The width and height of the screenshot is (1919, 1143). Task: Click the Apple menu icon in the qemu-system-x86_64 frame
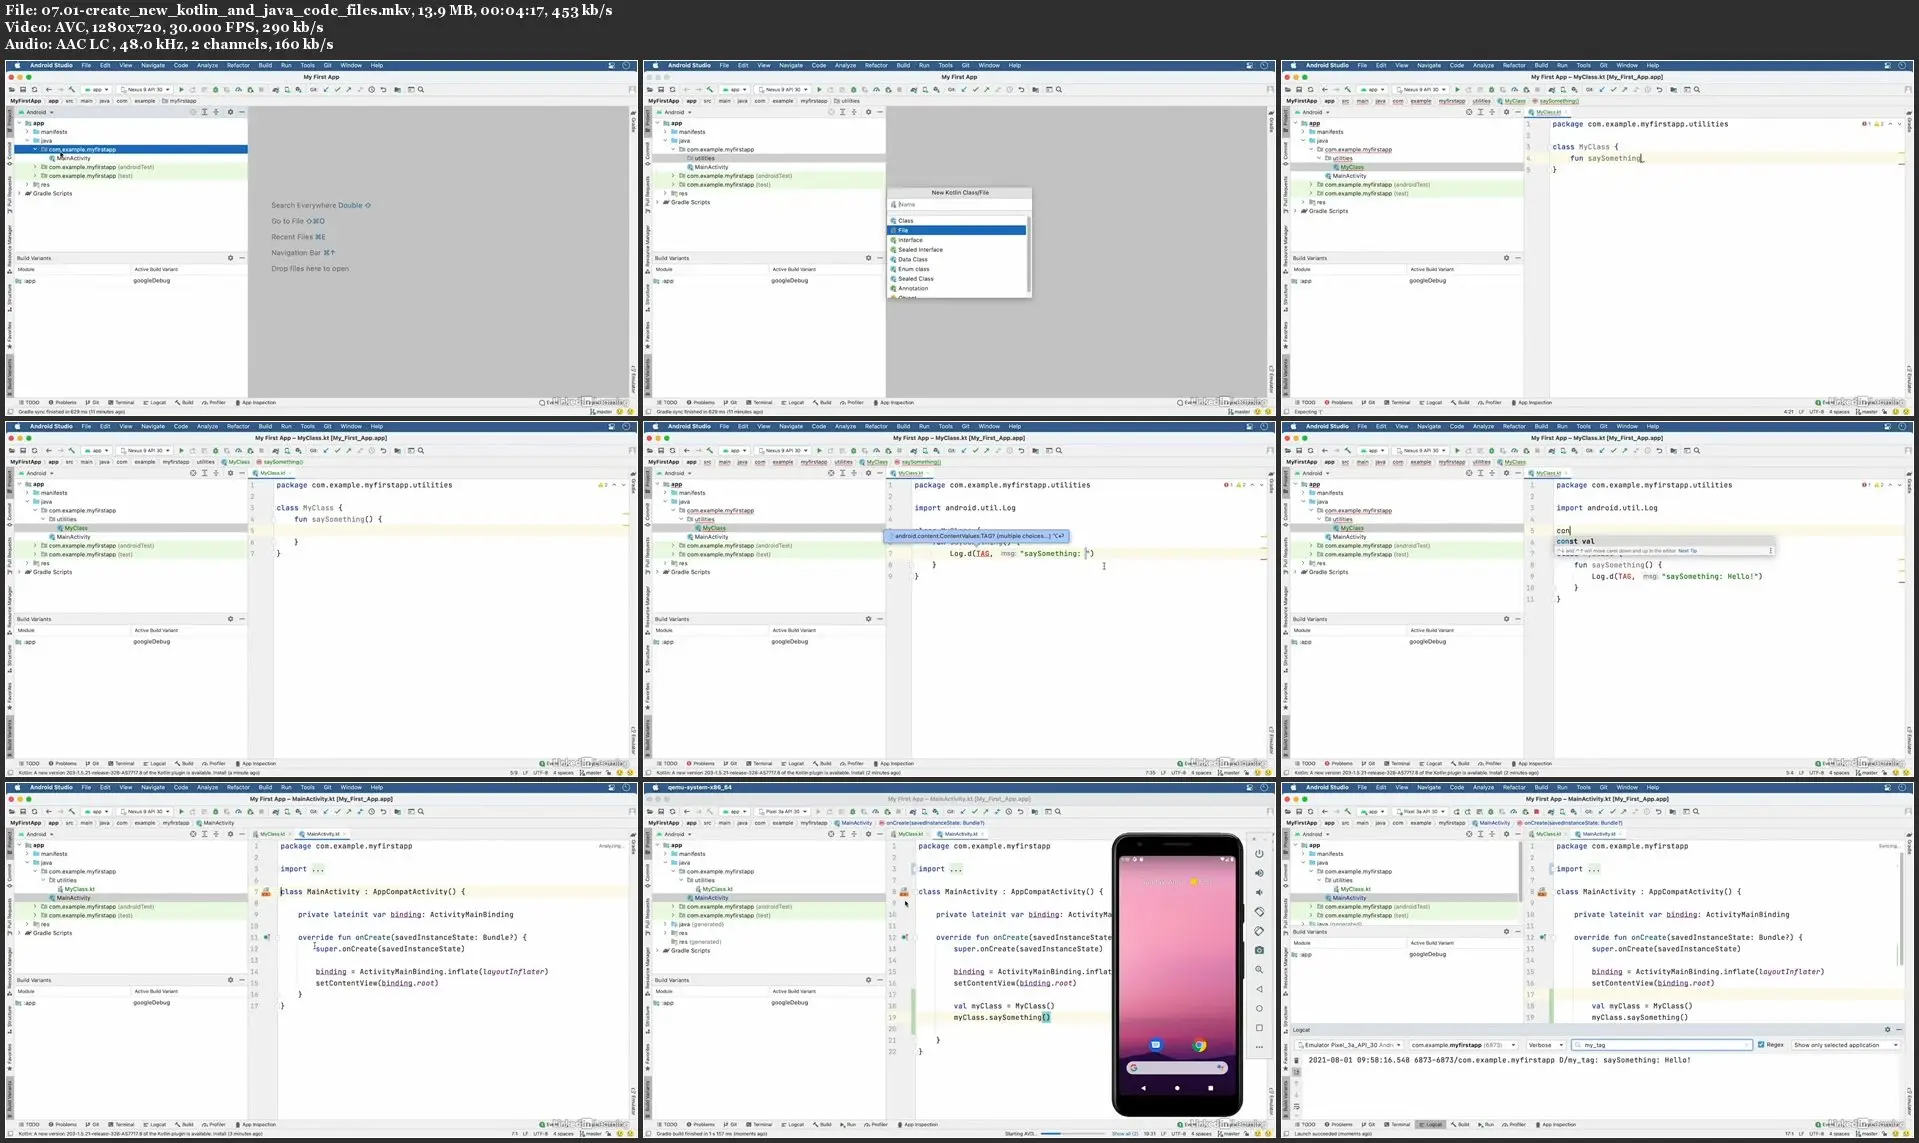tap(655, 787)
